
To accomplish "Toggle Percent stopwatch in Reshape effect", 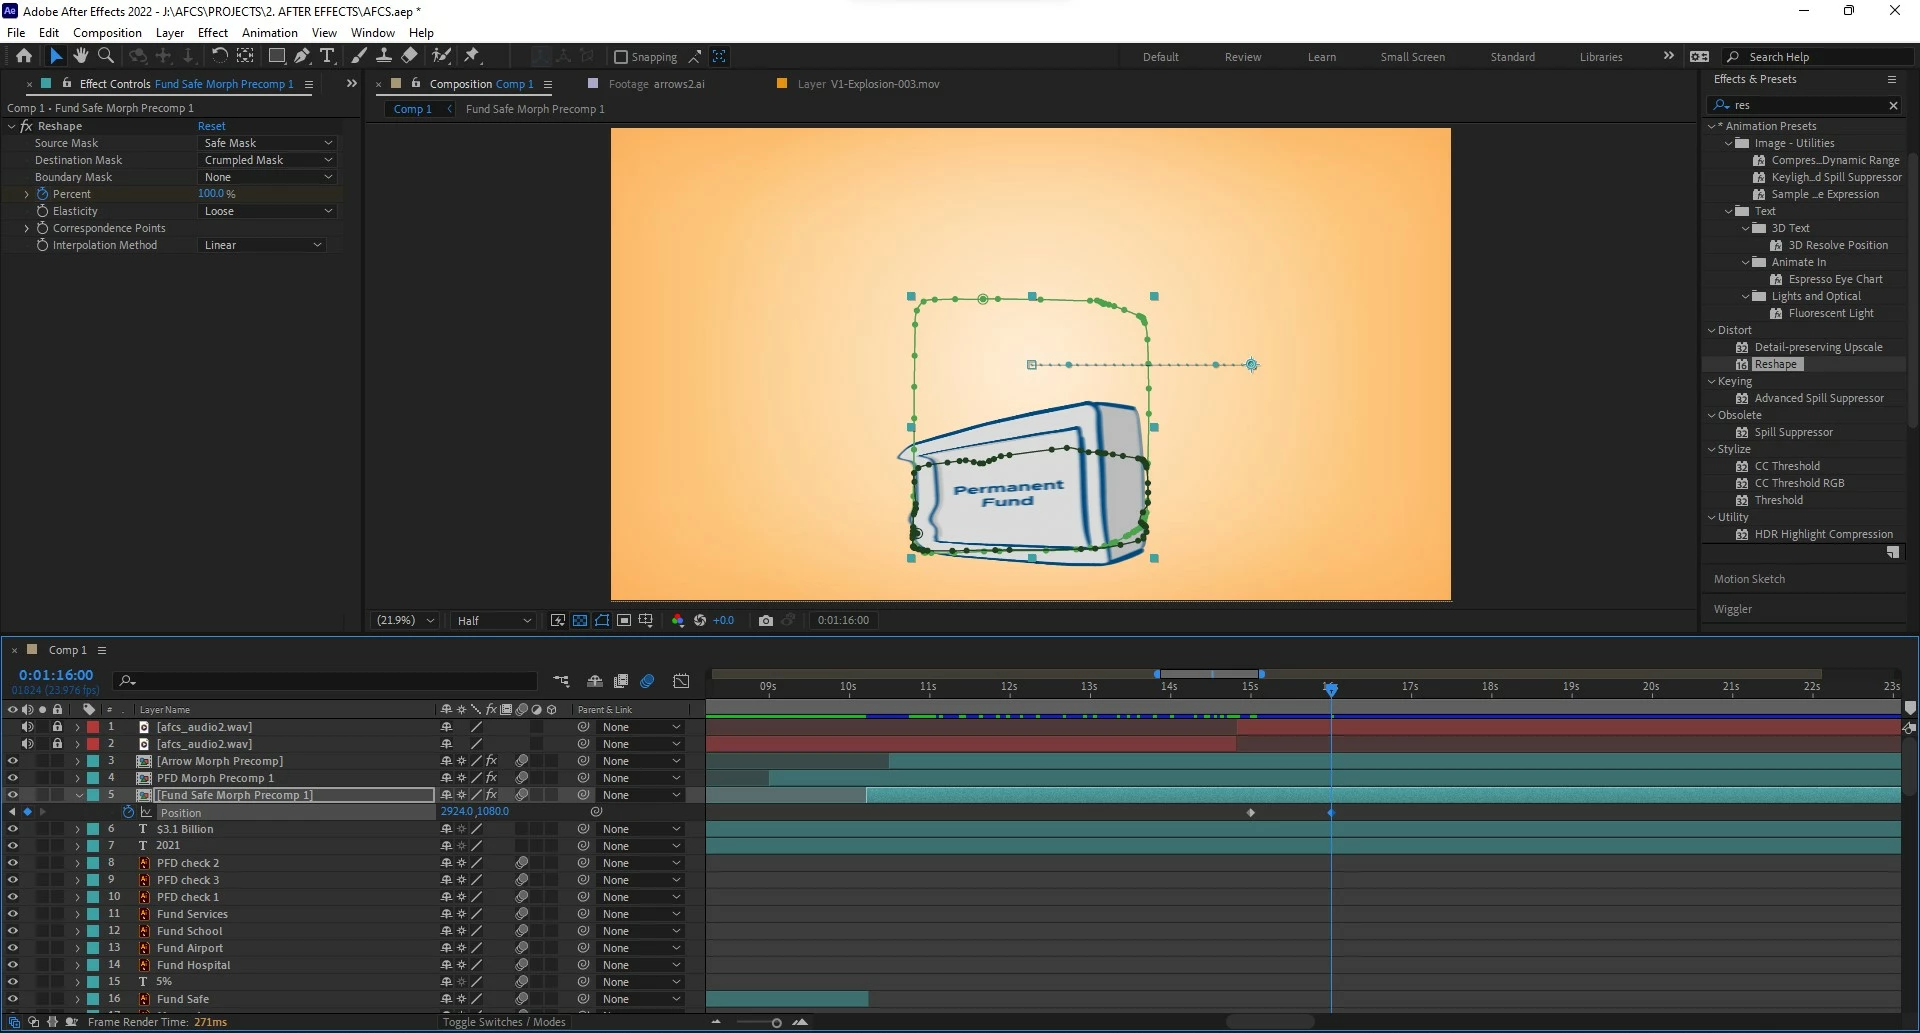I will pos(43,194).
